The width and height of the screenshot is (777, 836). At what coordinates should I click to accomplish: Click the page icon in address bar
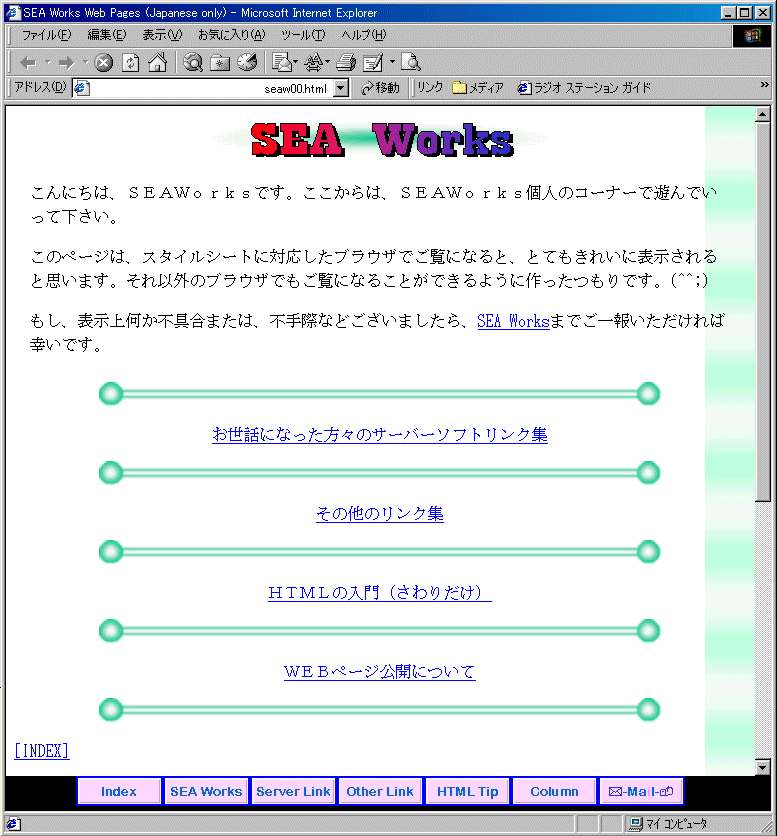81,88
